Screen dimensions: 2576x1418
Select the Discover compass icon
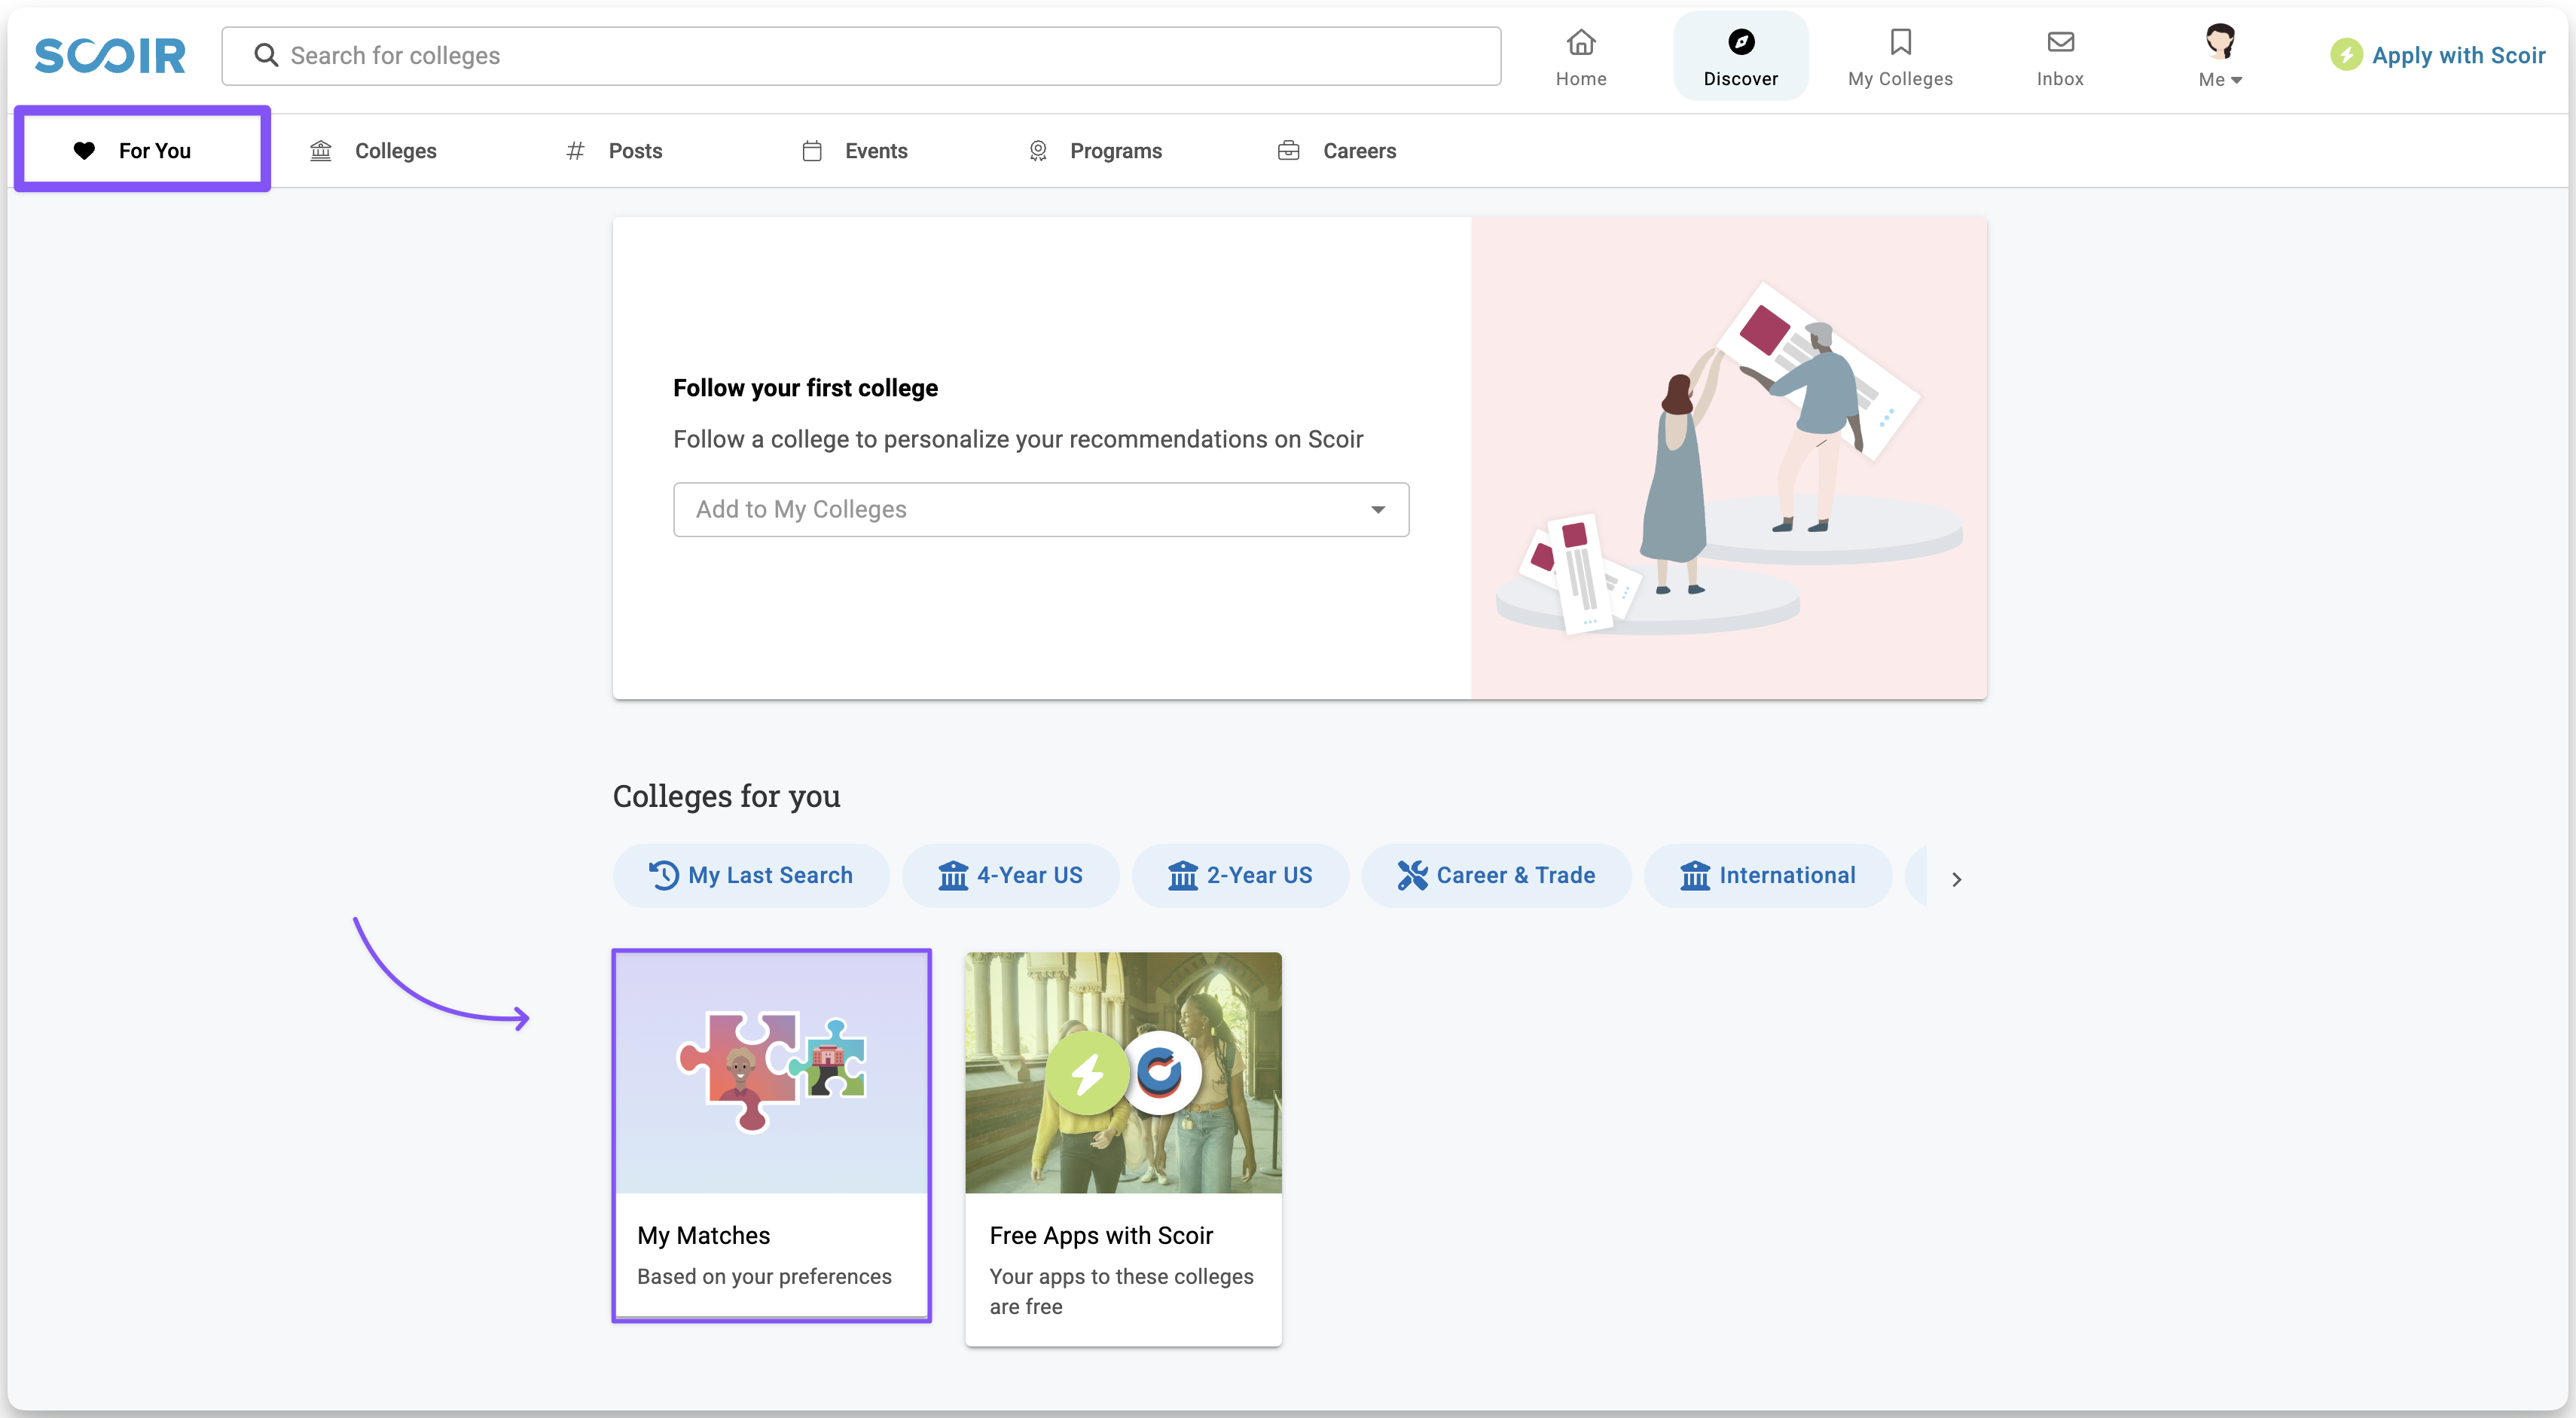pyautogui.click(x=1740, y=43)
